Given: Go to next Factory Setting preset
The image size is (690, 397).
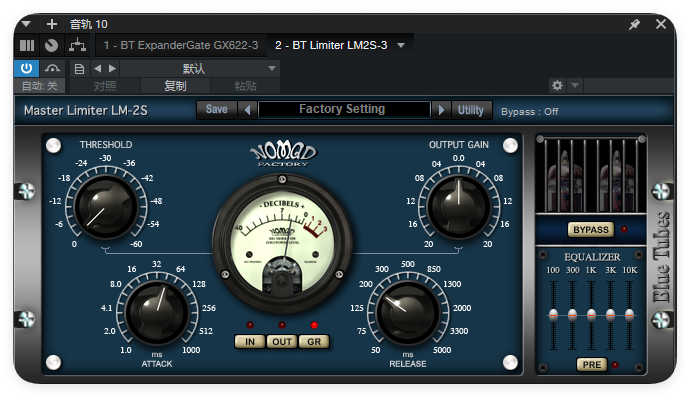Looking at the screenshot, I should pyautogui.click(x=441, y=110).
